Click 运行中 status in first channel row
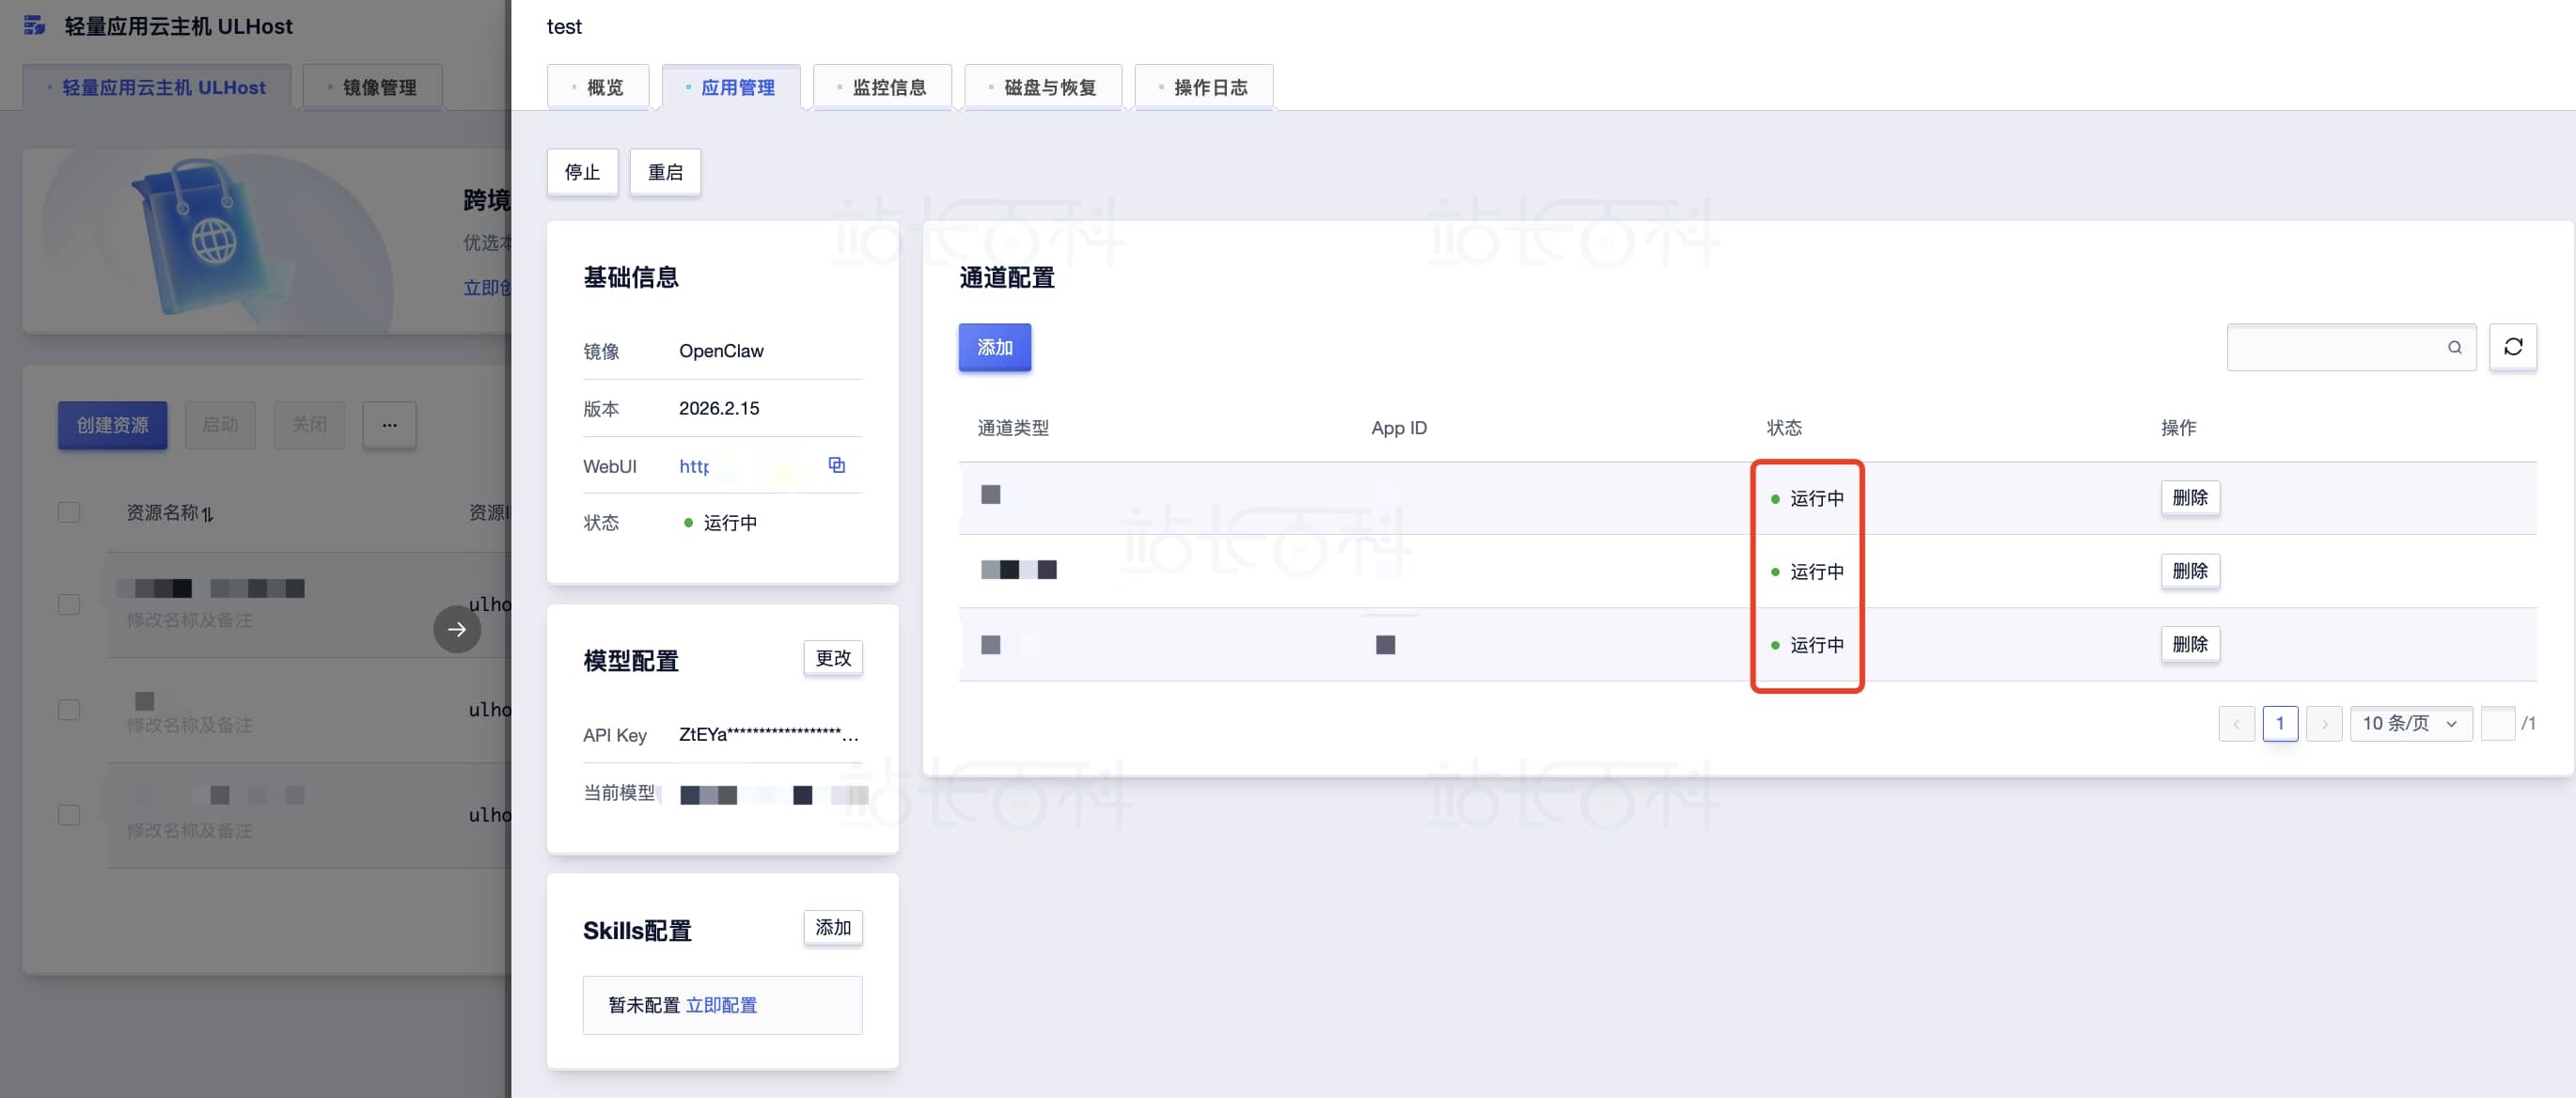 coord(1816,498)
